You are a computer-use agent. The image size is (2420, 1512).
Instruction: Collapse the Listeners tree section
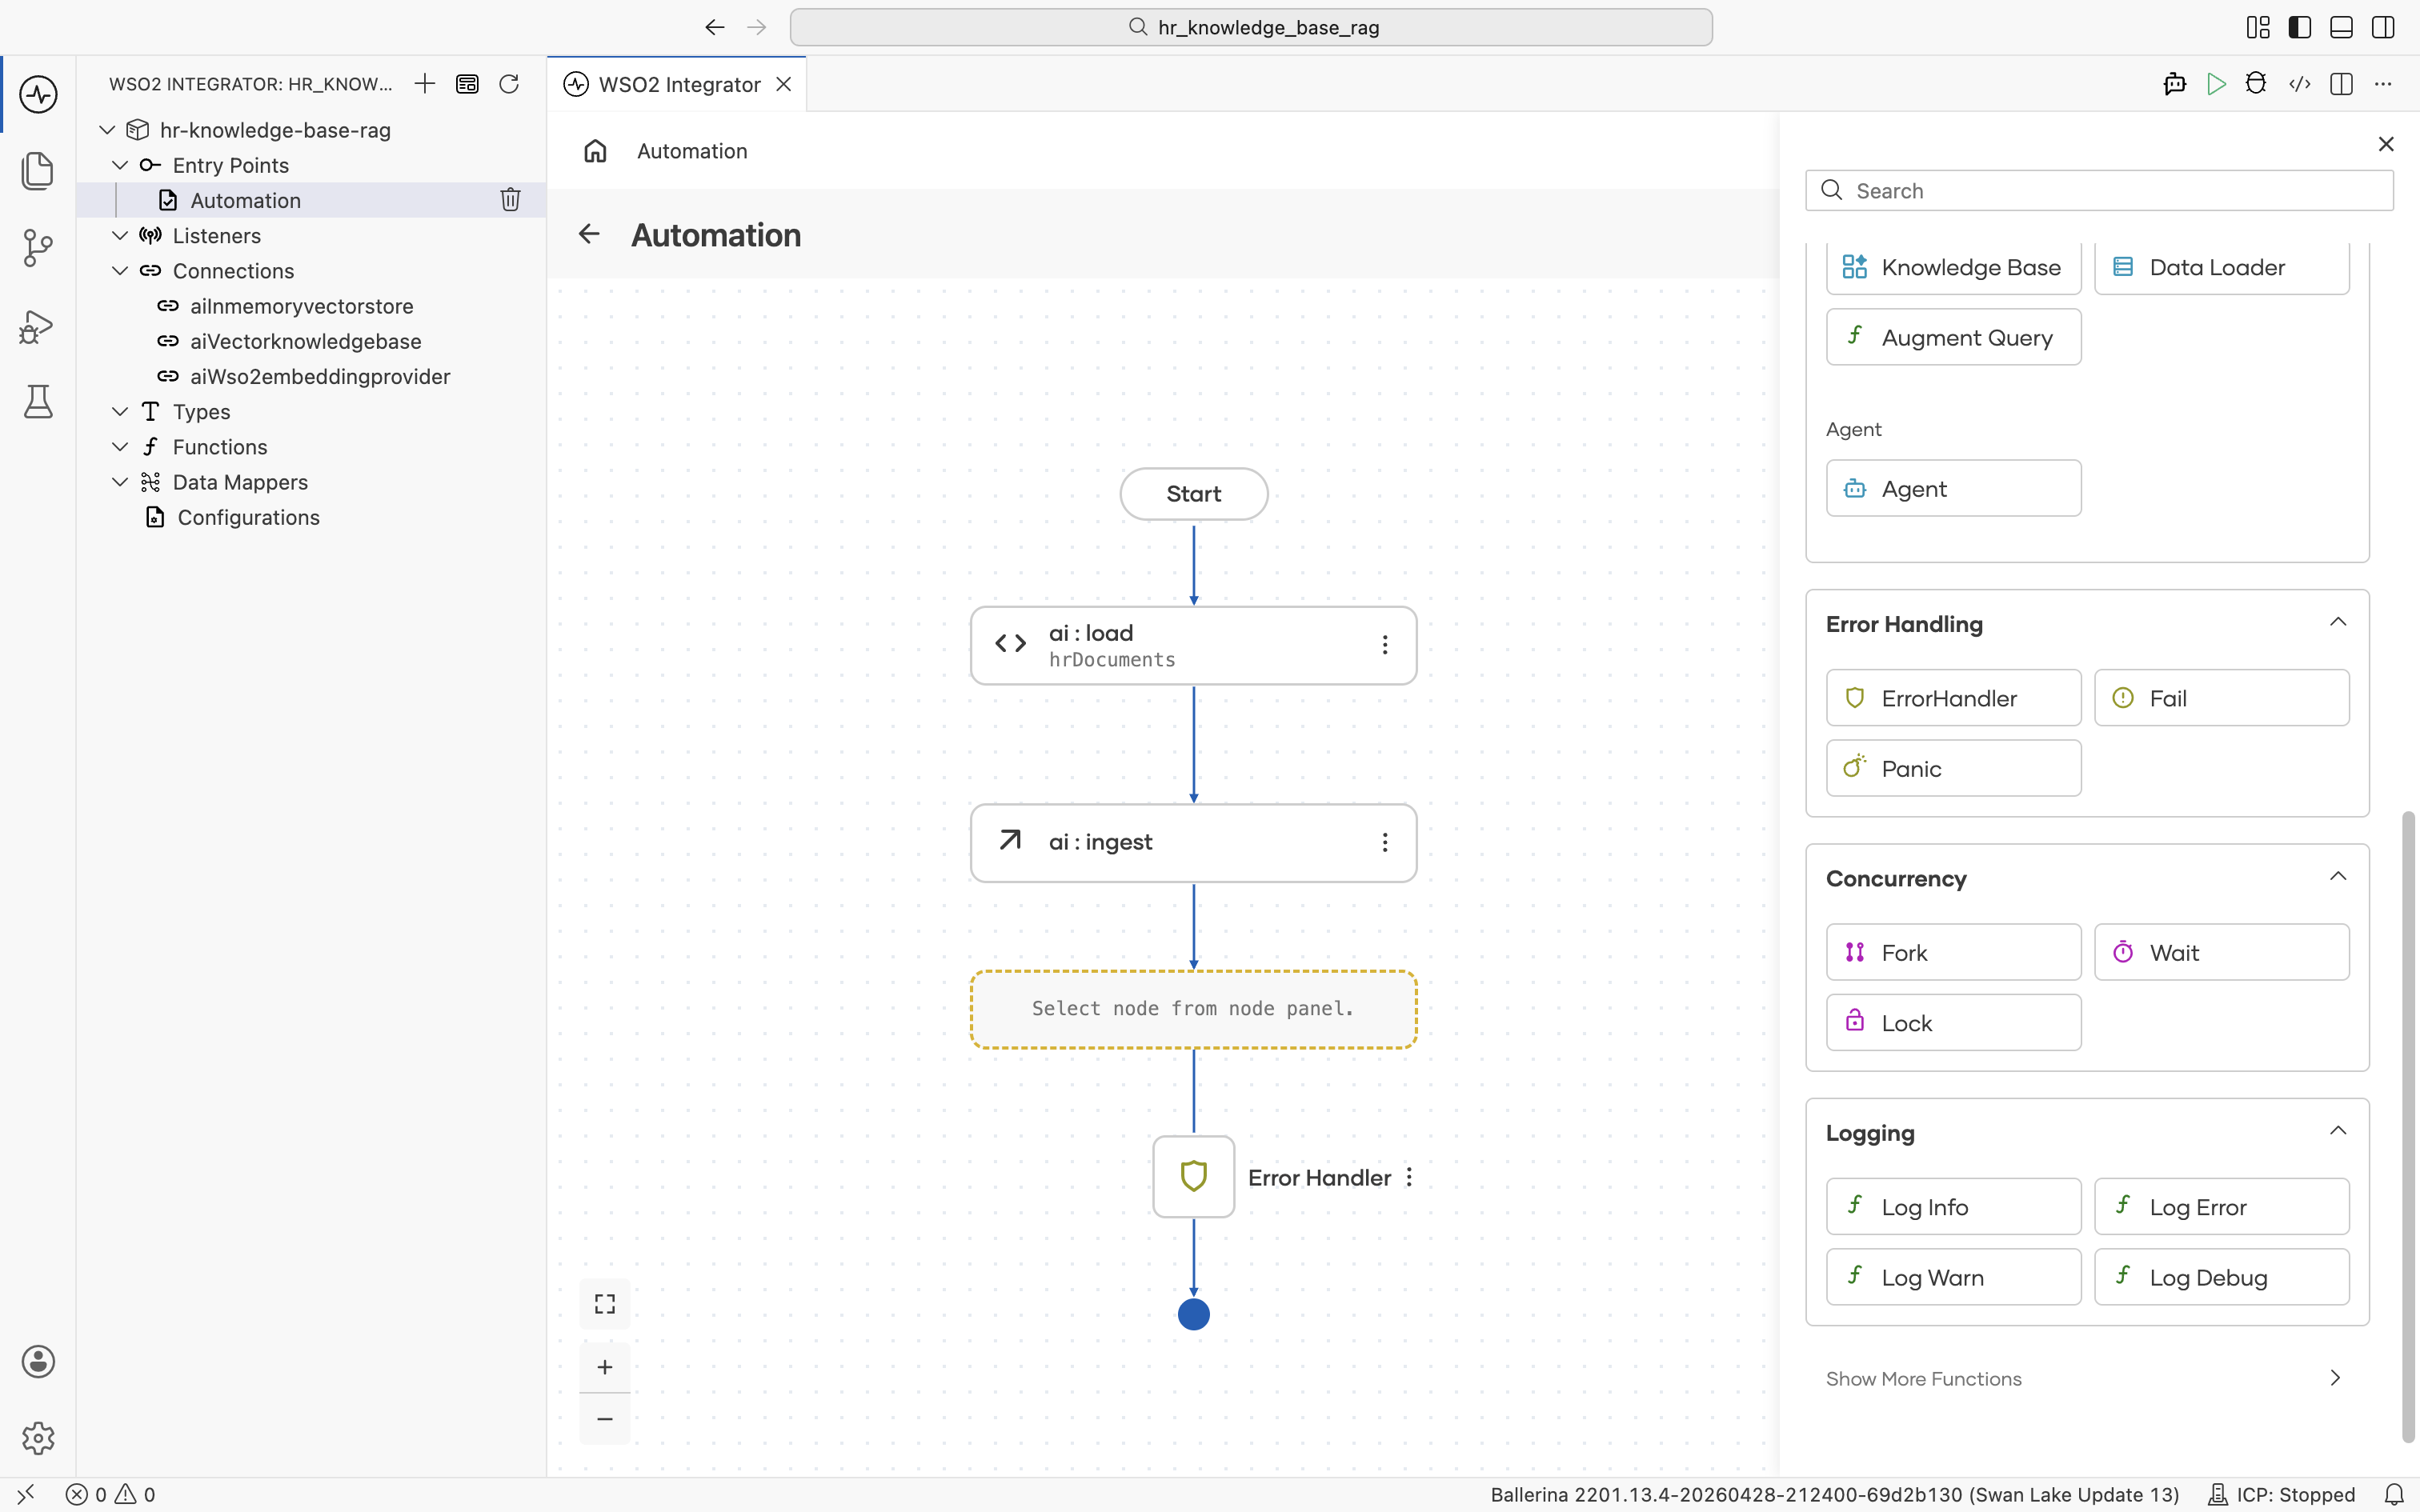(120, 235)
